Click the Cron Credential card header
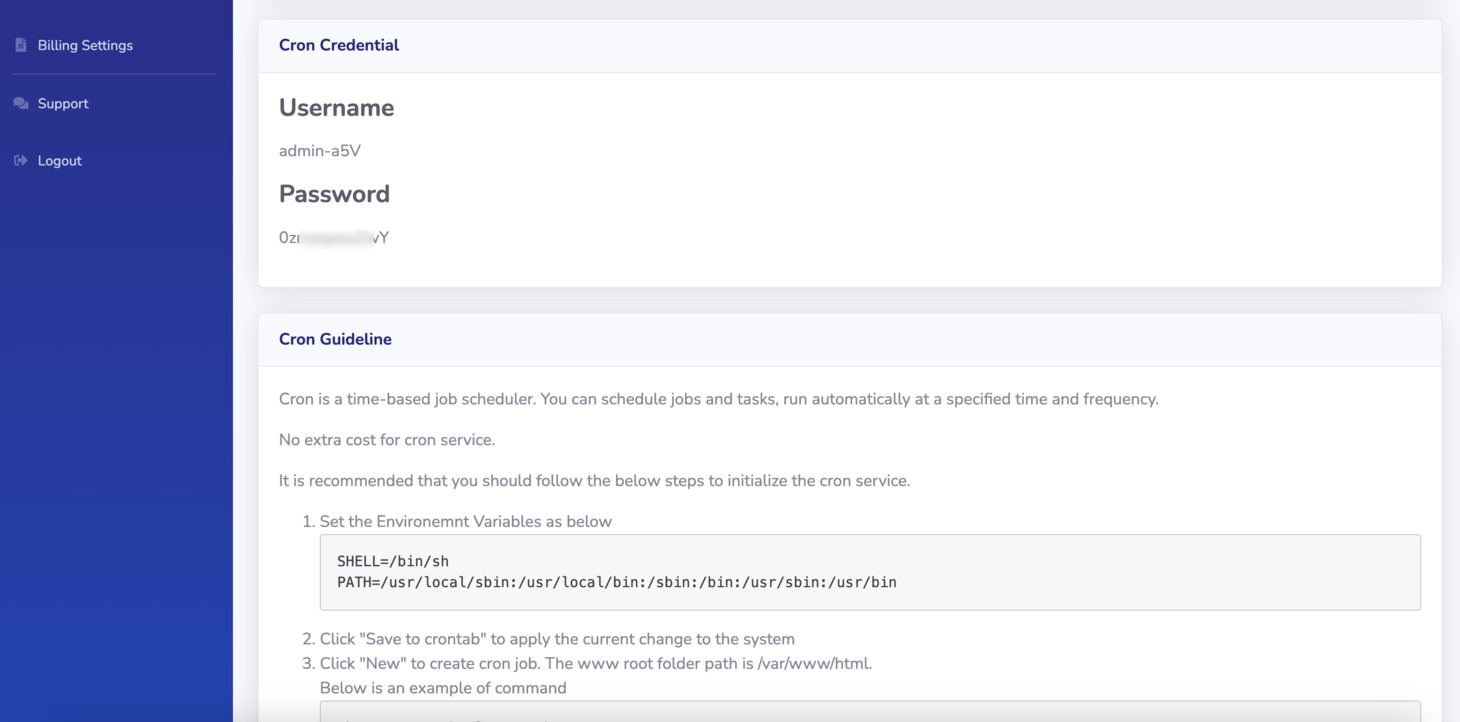Image resolution: width=1460 pixels, height=722 pixels. [x=850, y=45]
